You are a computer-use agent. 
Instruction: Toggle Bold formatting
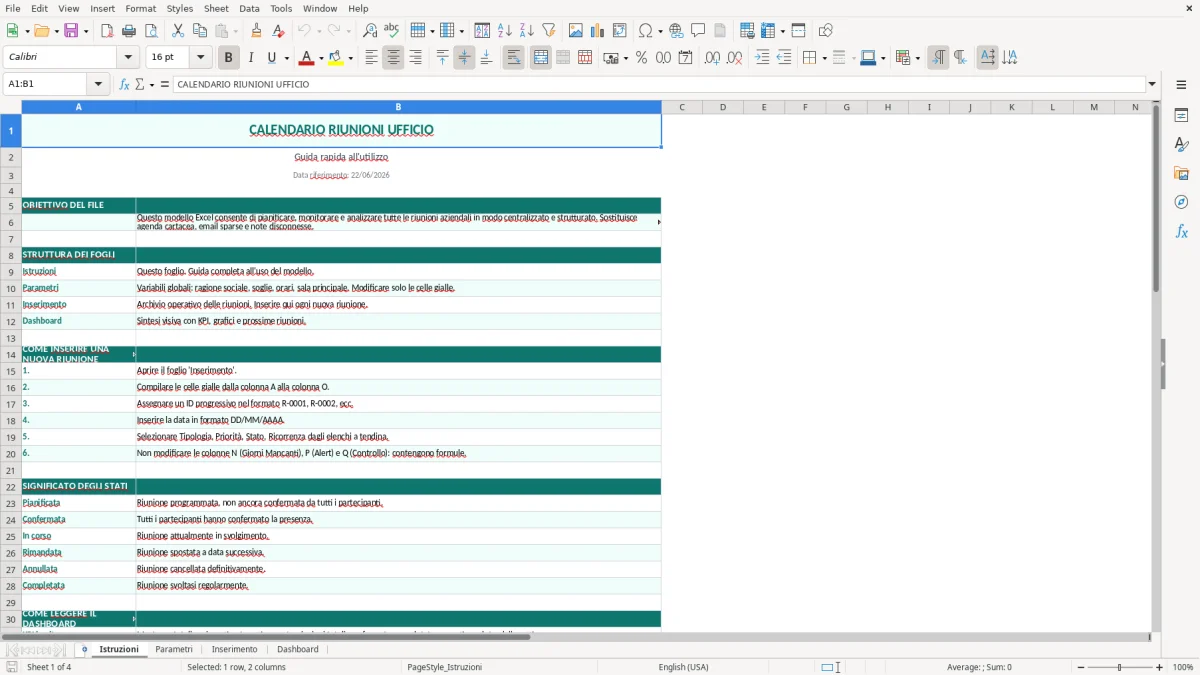coord(229,58)
